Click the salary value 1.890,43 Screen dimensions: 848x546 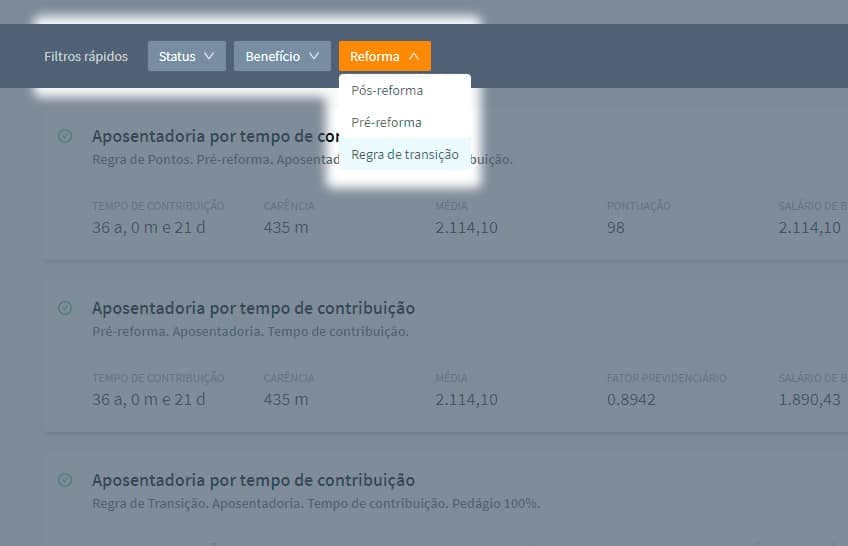[x=809, y=399]
